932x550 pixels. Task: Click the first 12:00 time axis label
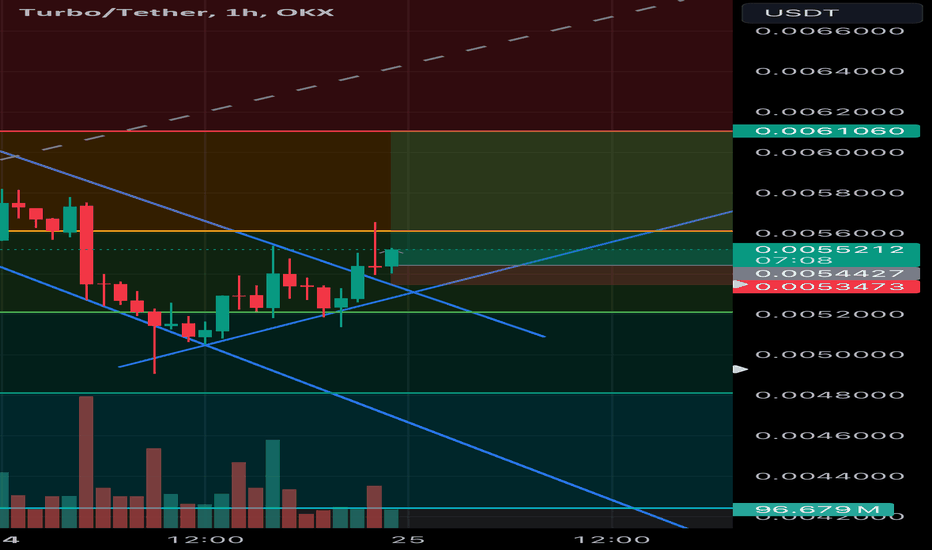click(x=205, y=540)
